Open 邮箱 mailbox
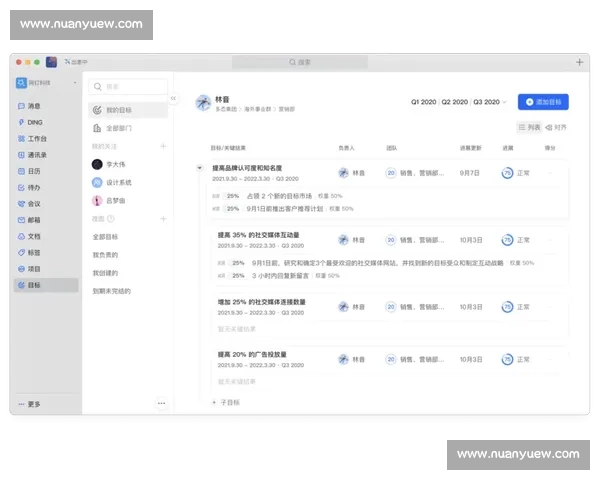The image size is (600, 480). coord(29,220)
